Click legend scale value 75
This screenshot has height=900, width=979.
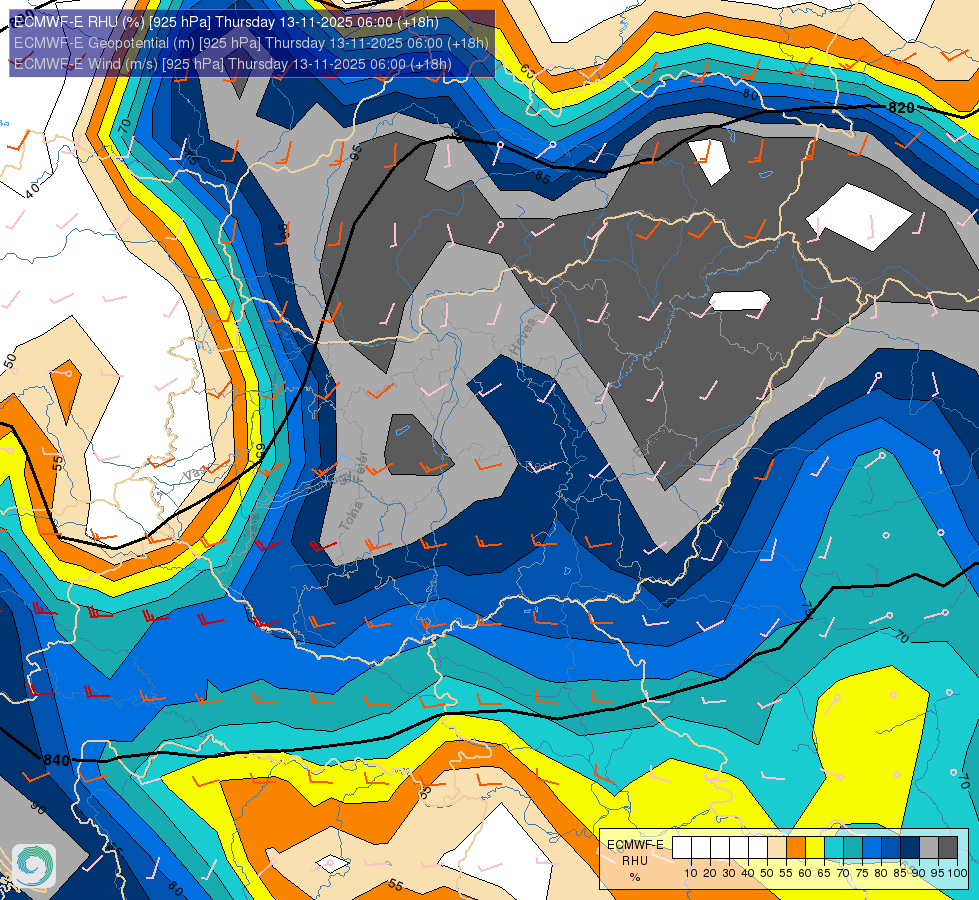coord(862,873)
